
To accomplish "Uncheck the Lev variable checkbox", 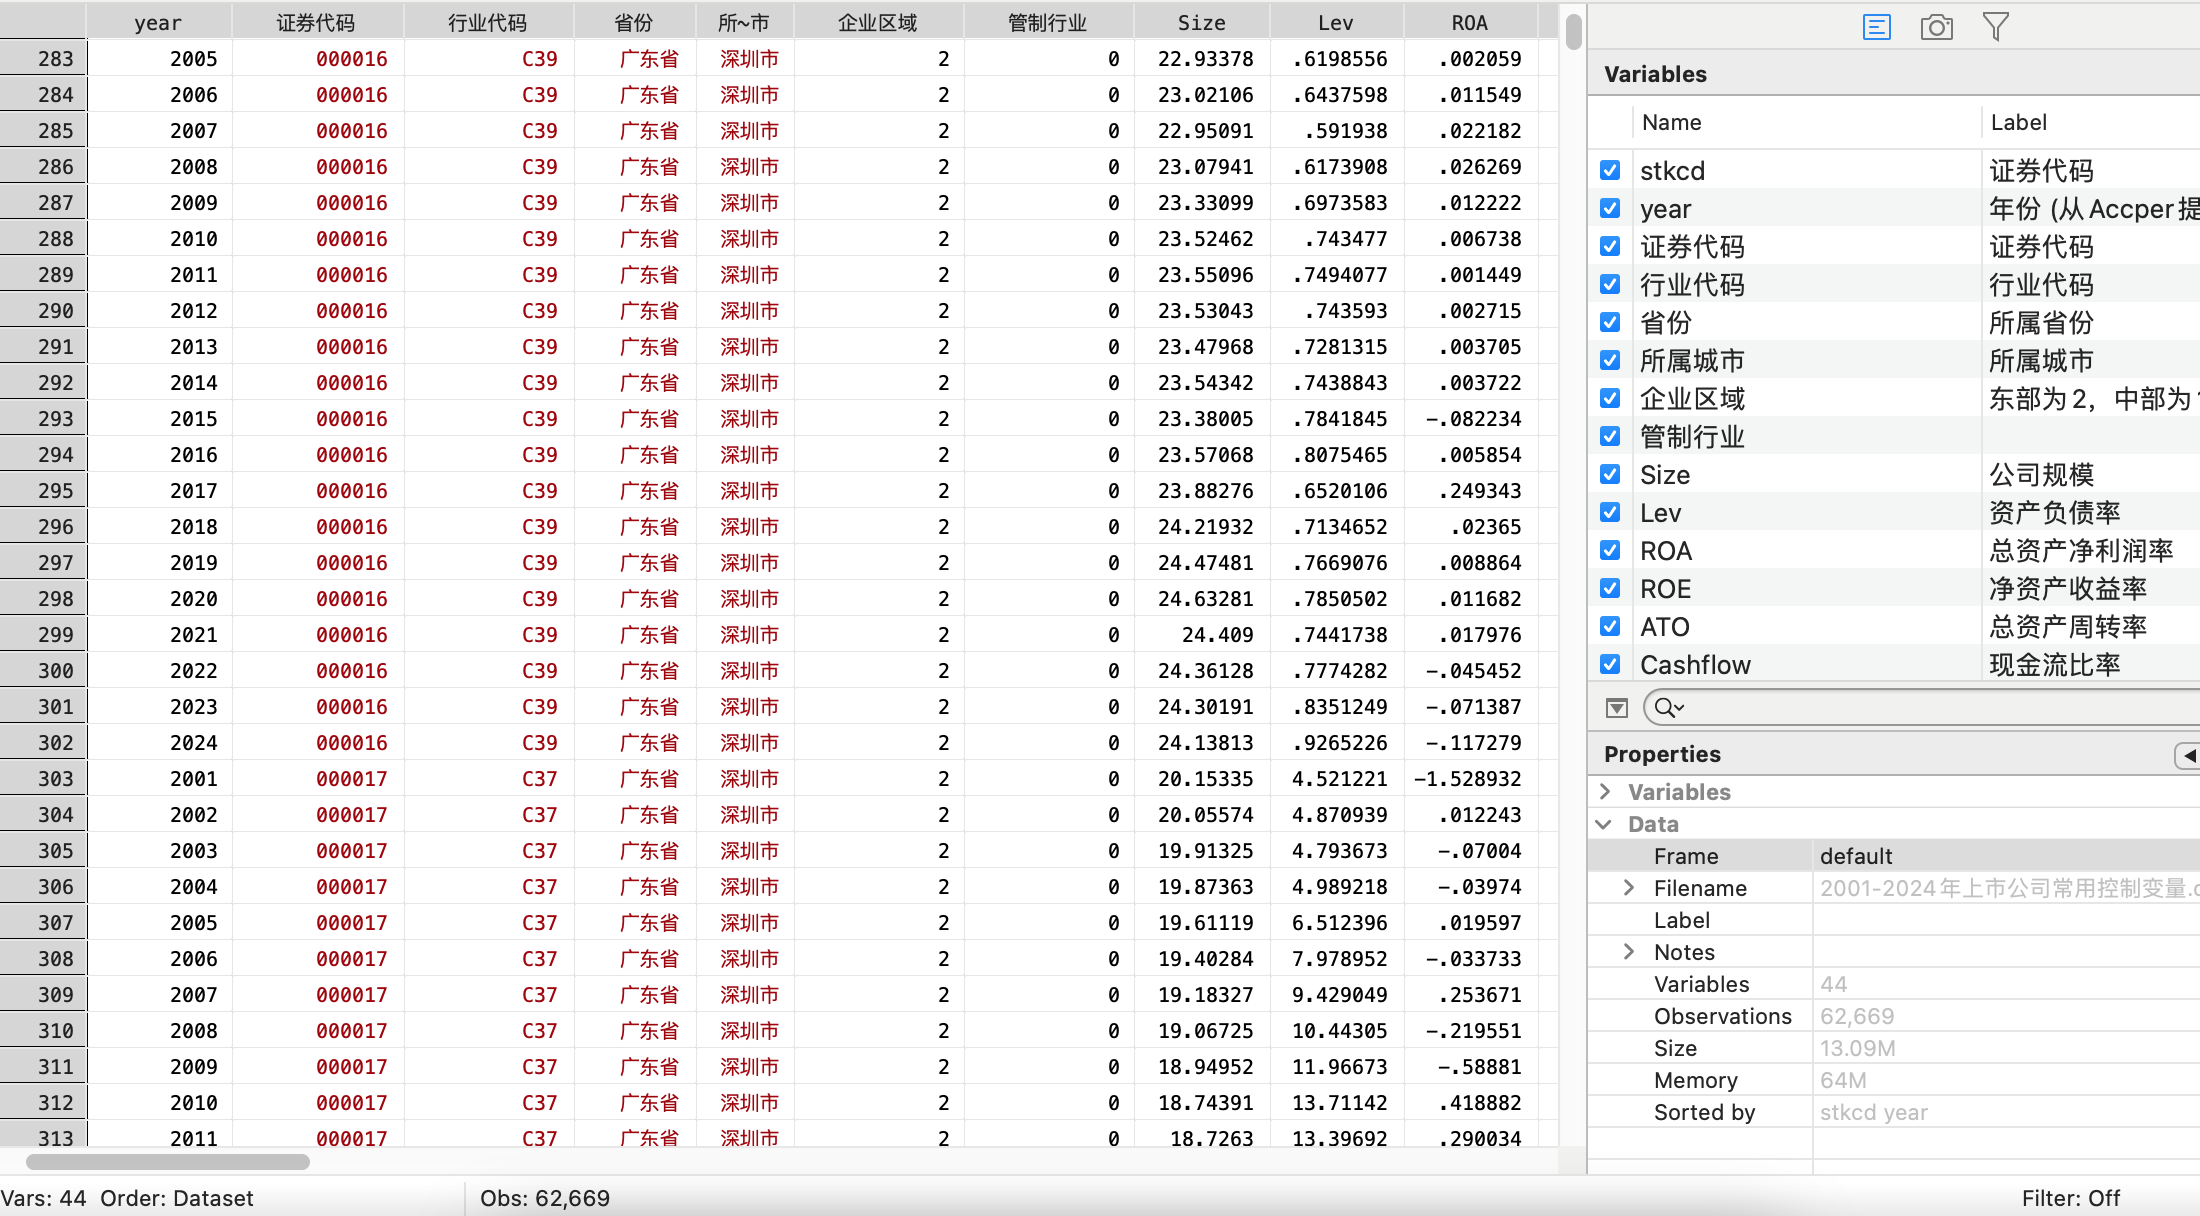I will 1610,513.
